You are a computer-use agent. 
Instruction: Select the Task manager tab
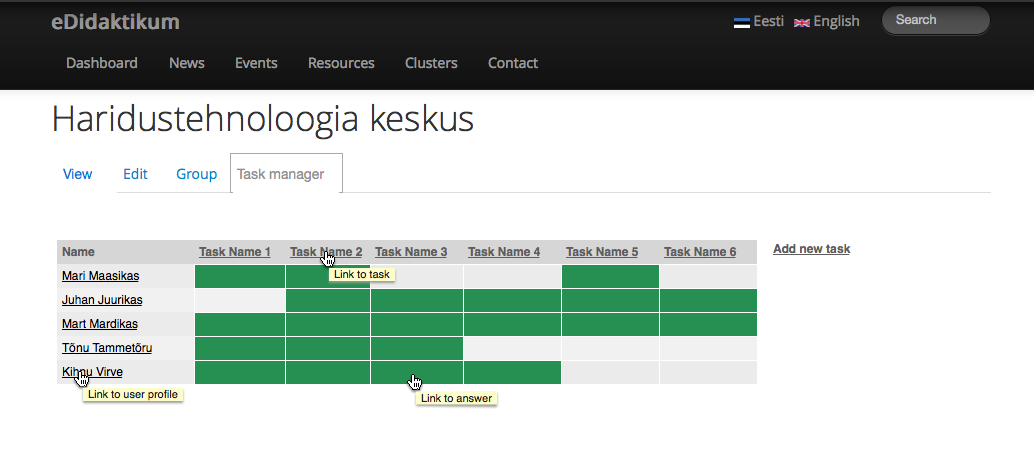click(x=281, y=174)
